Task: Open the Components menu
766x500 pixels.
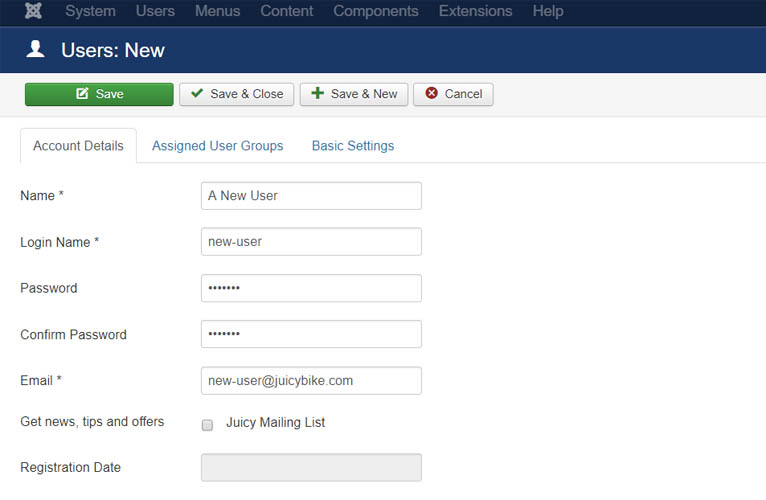Action: (376, 11)
